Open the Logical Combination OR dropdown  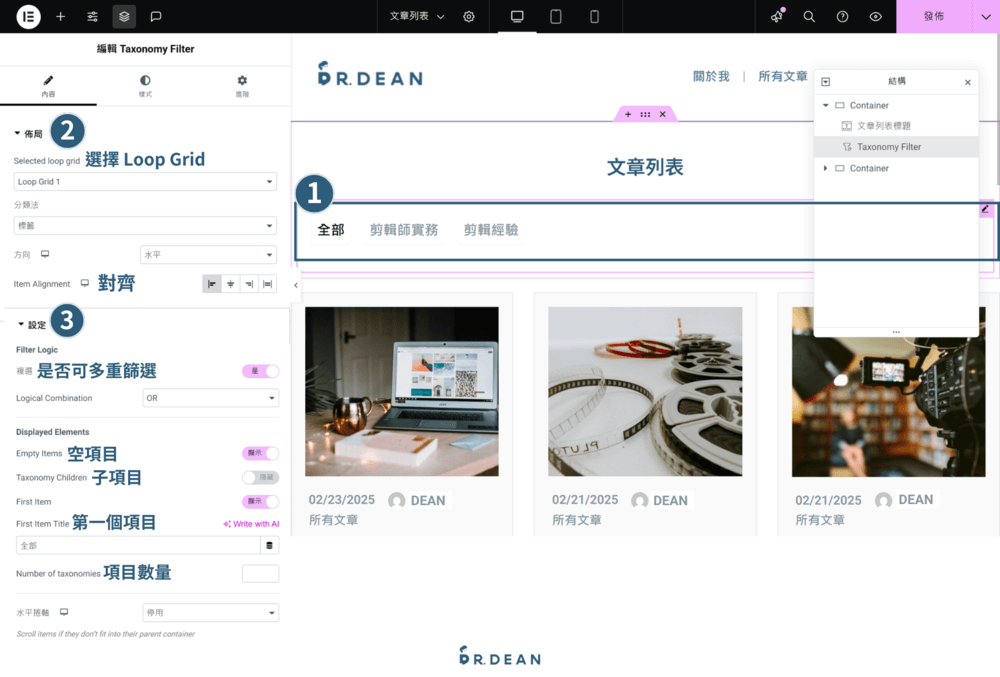pyautogui.click(x=210, y=398)
